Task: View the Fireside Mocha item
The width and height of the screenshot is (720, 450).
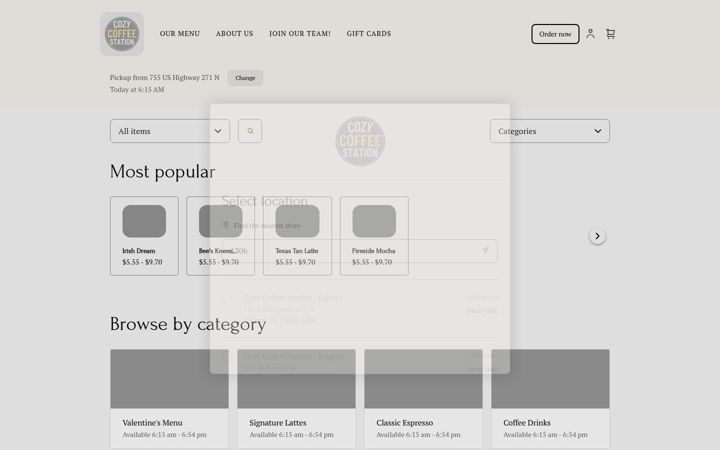Action: click(x=374, y=236)
